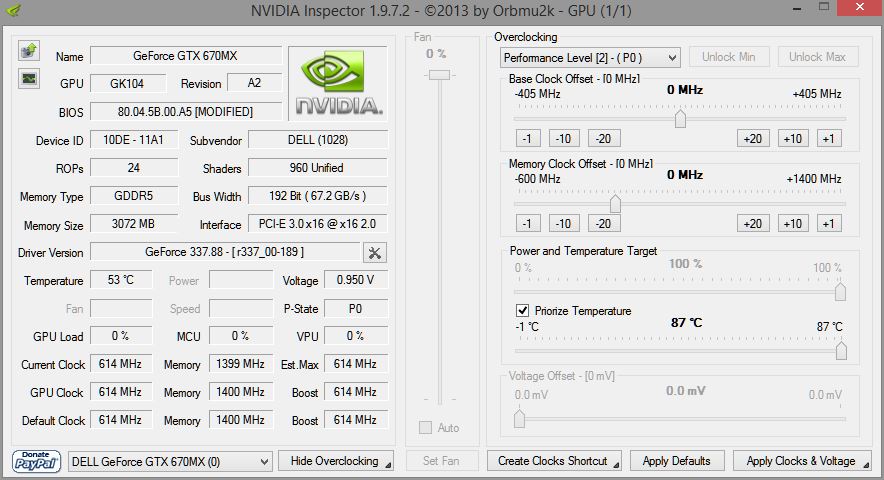The height and width of the screenshot is (480, 884).
Task: Click the Voltage Offset slider handle
Action: coord(519,419)
